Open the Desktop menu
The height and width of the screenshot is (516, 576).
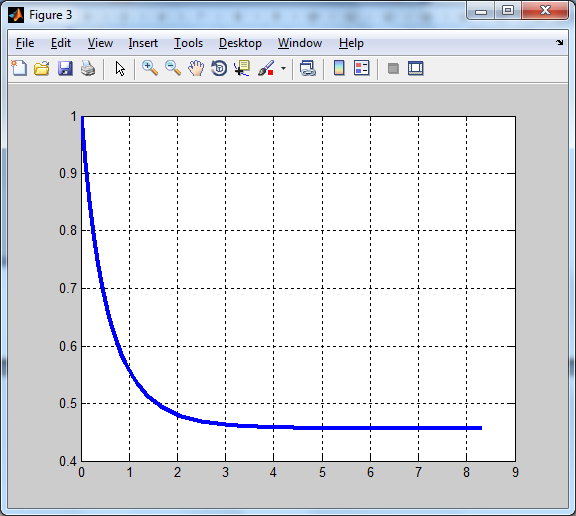coord(240,43)
